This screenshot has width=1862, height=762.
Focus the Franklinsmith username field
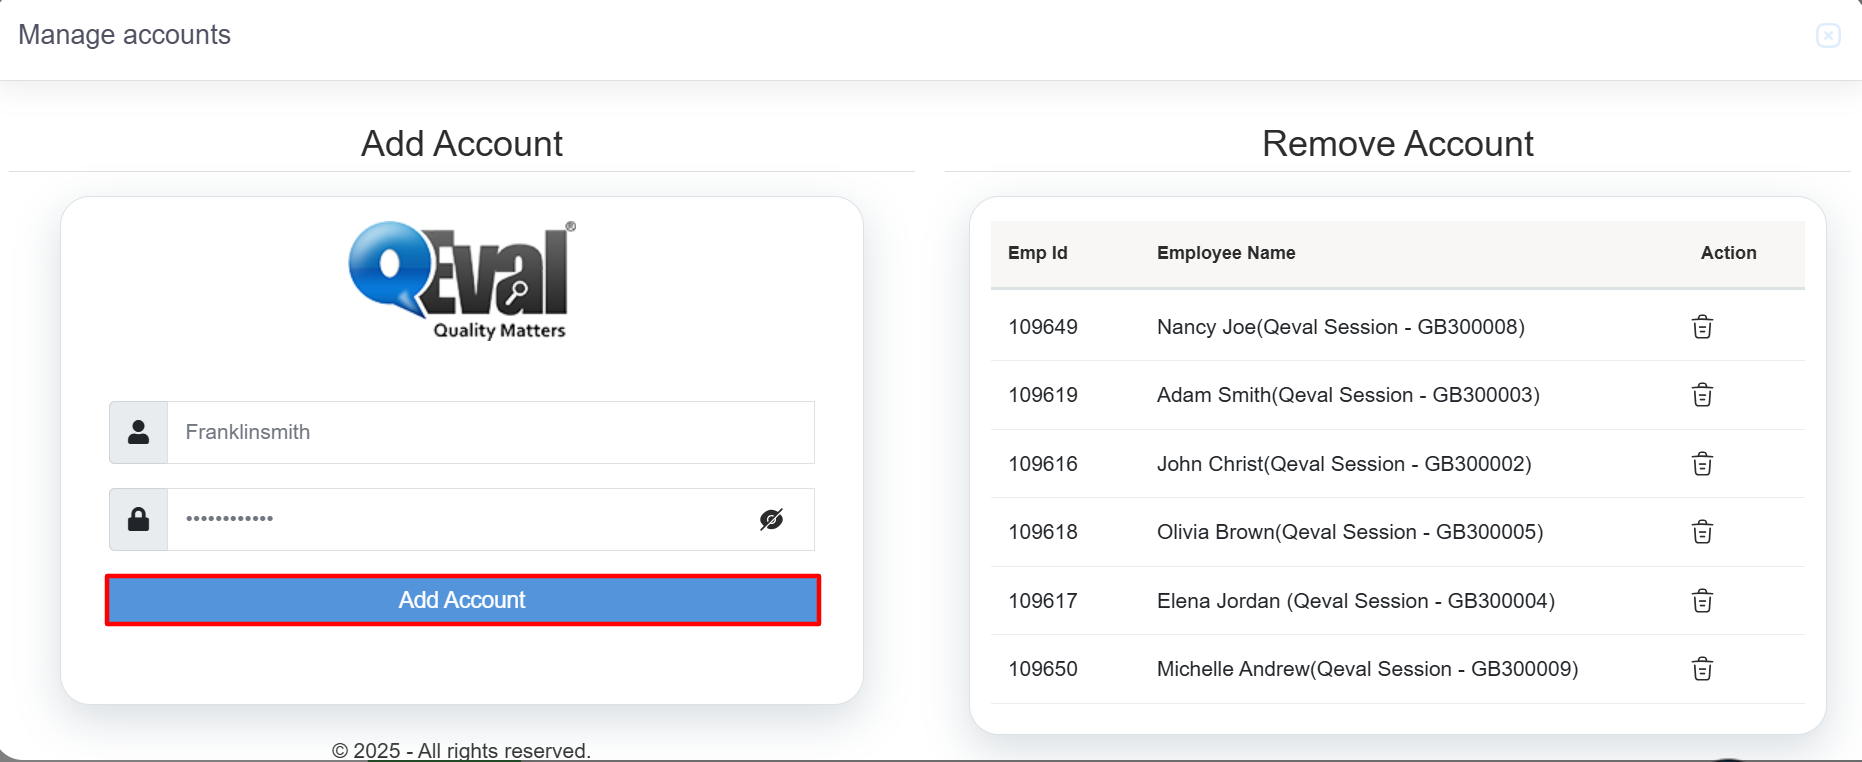(x=491, y=432)
